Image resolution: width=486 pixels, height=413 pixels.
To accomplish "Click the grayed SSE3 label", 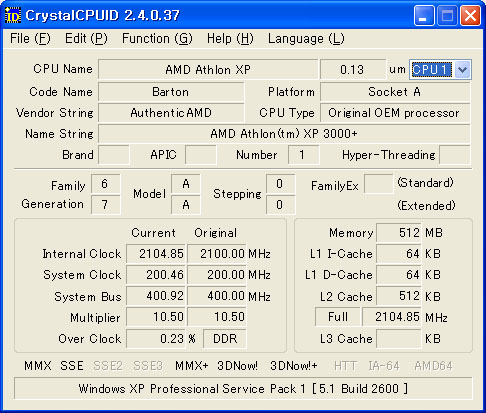I will 148,366.
